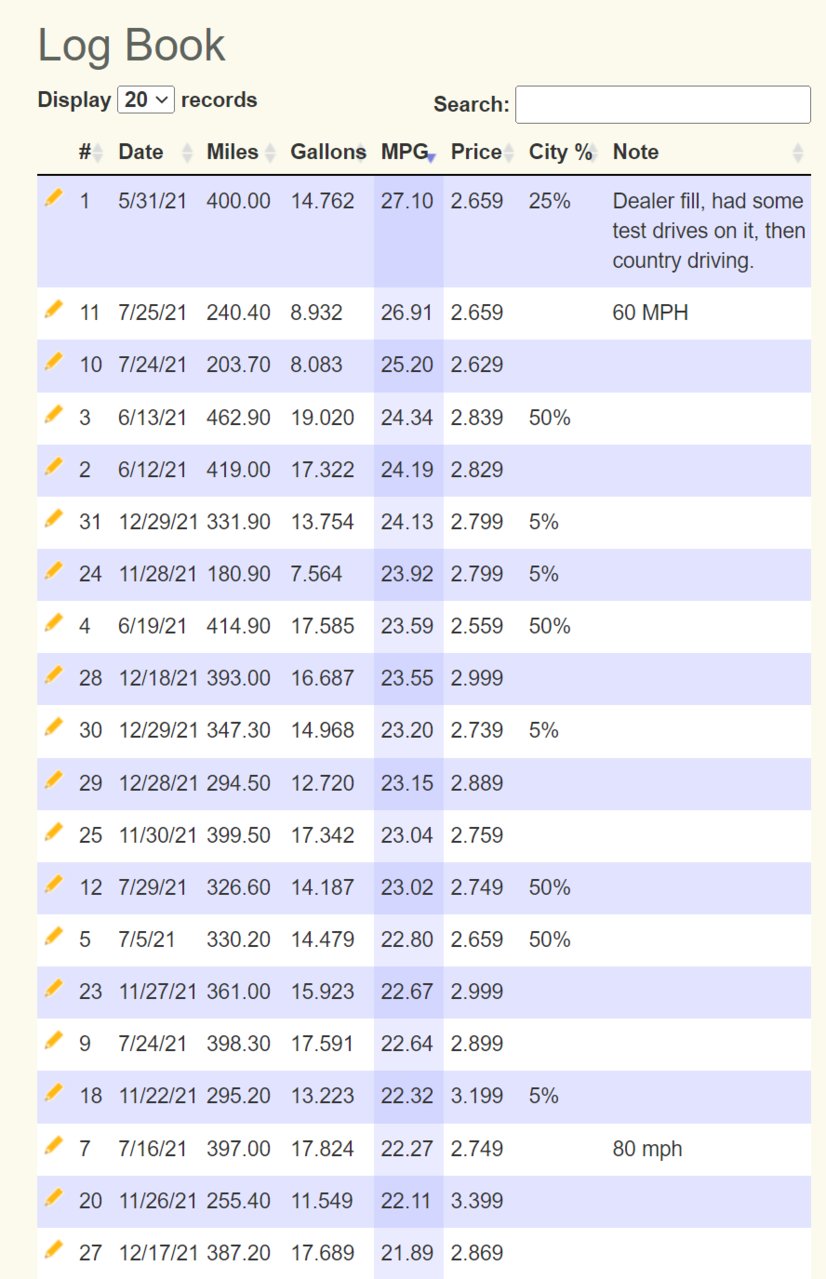Screen dimensions: 826x1279
Task: Edit the 80 mph entry number 7
Action: [54, 1145]
